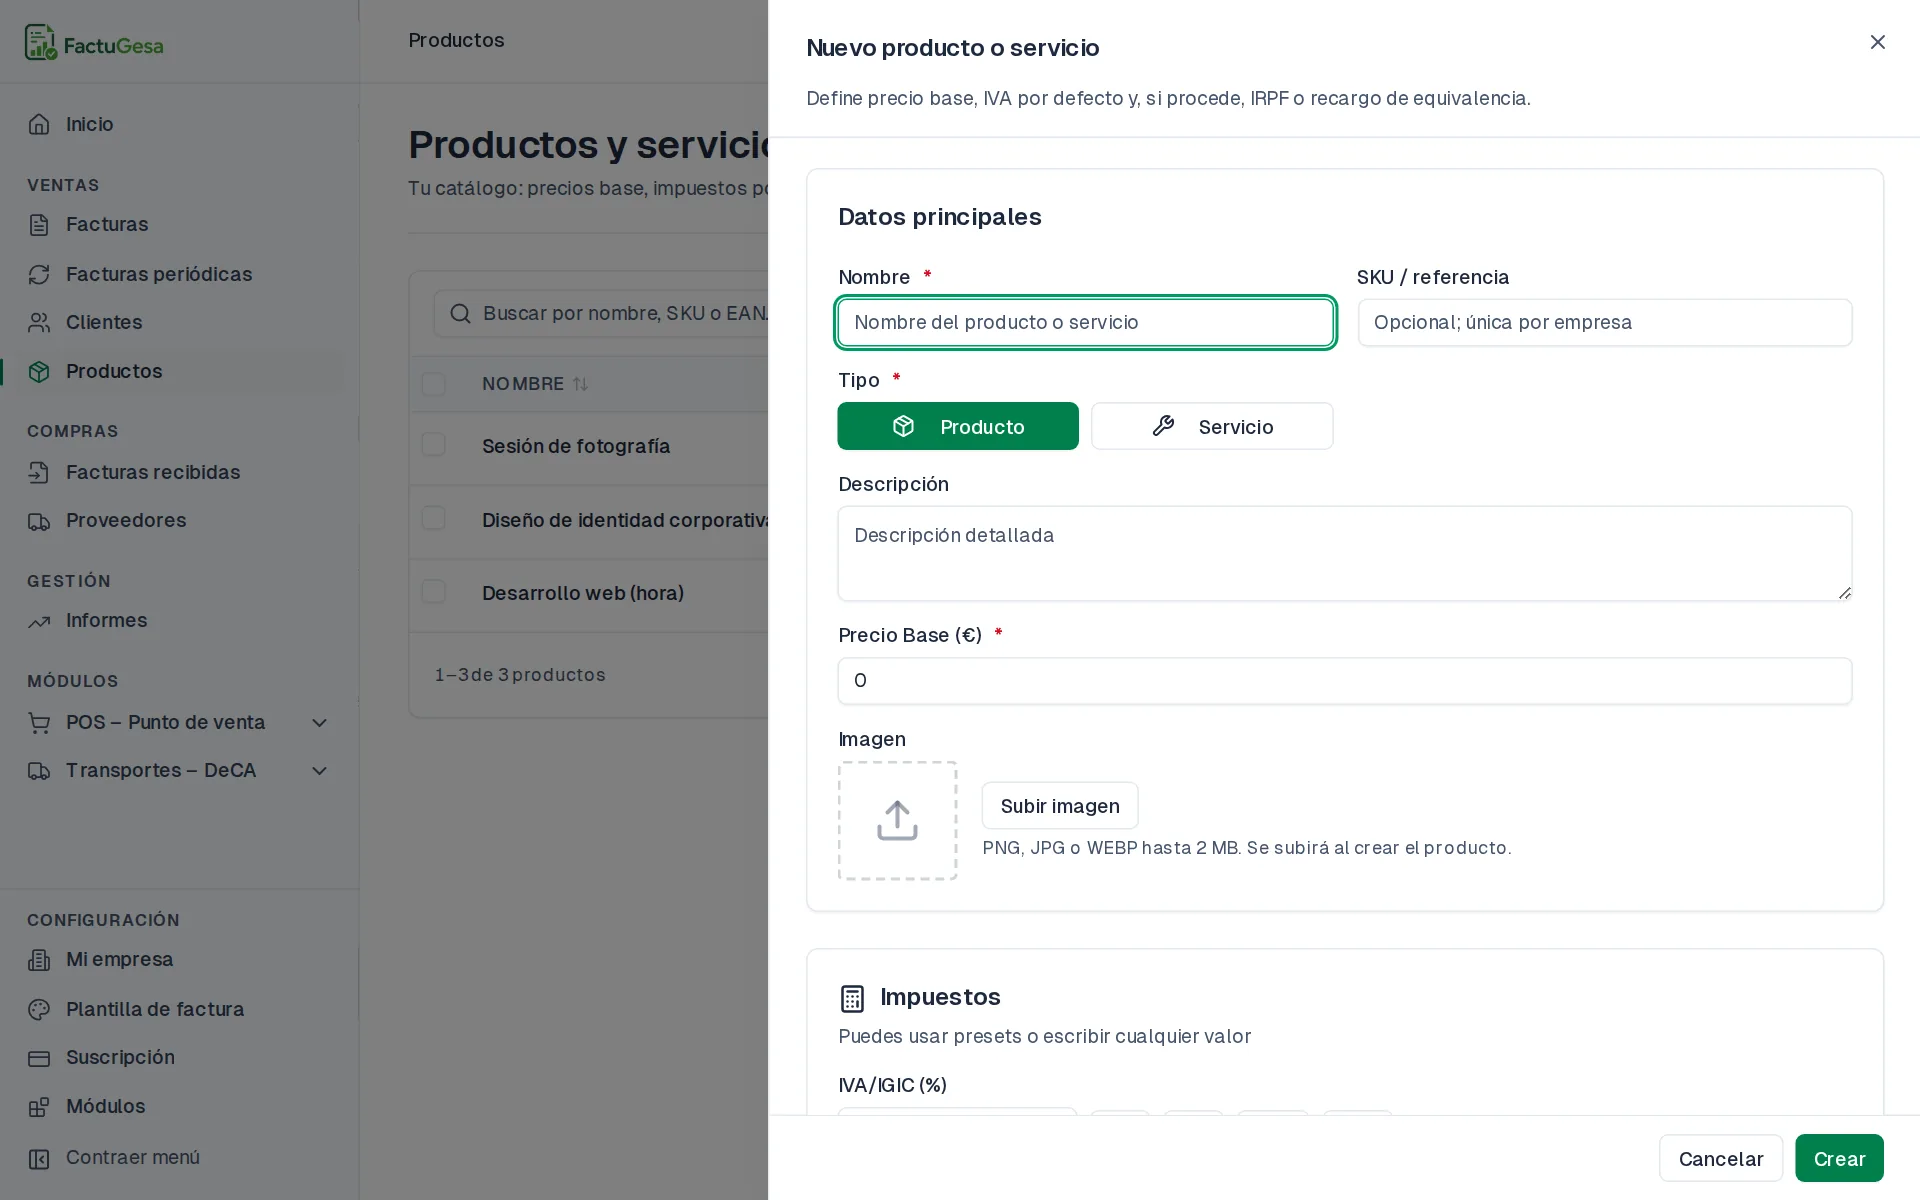Focus the SKU / referencia field
1920x1200 pixels.
[1605, 322]
